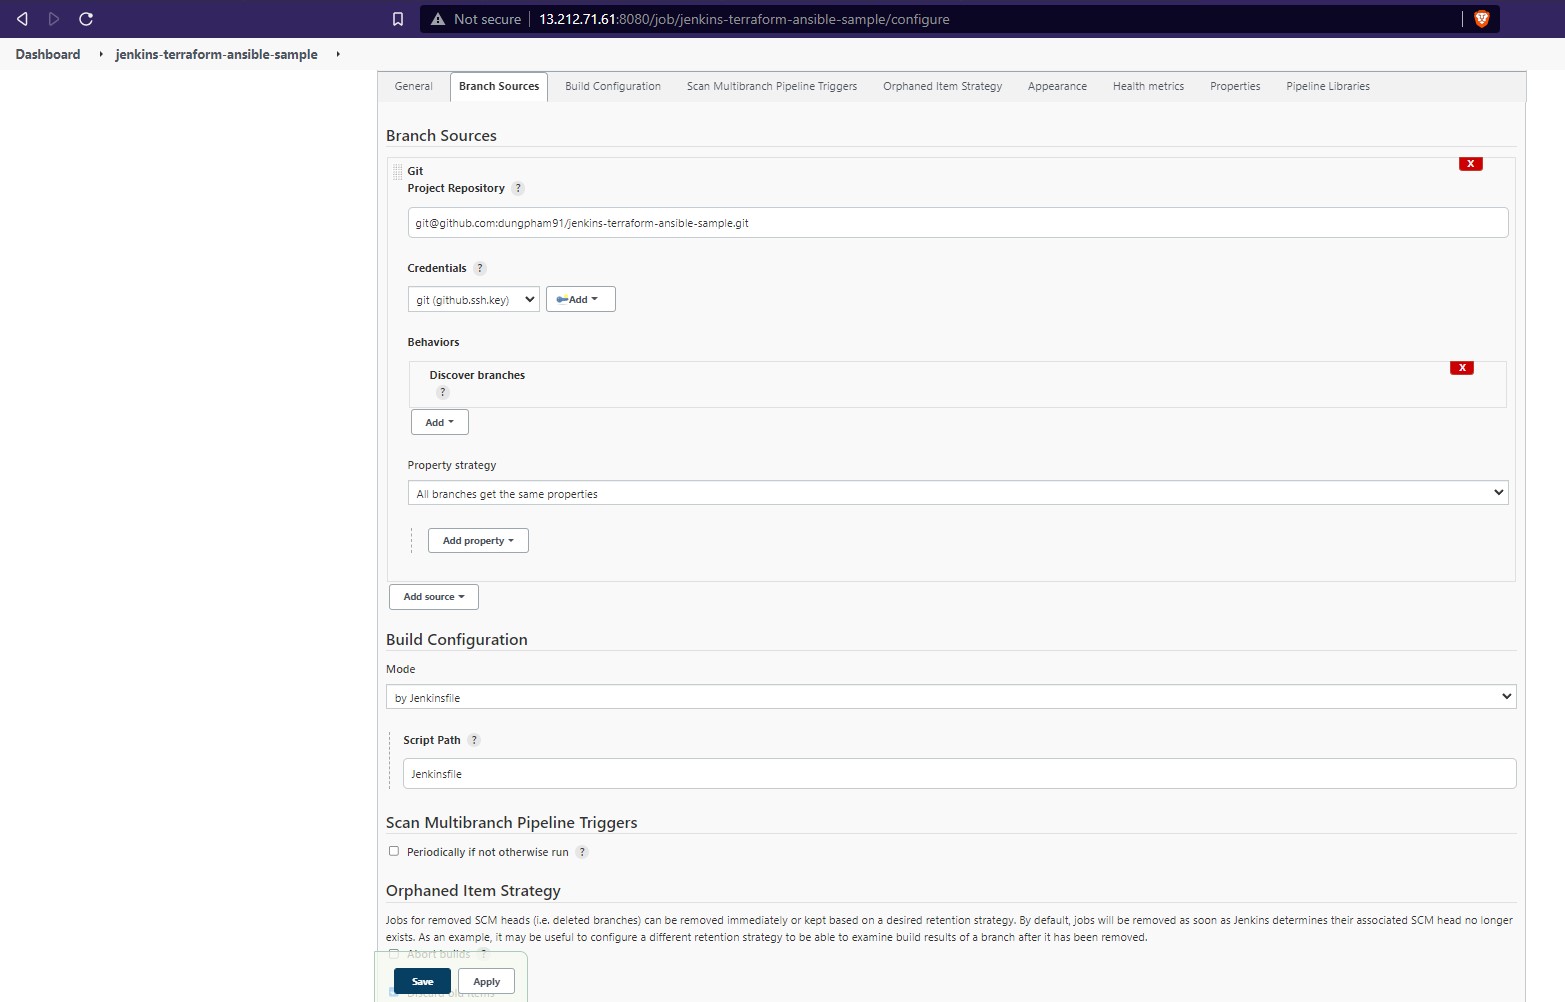Select the Branch Sources tab

499,86
